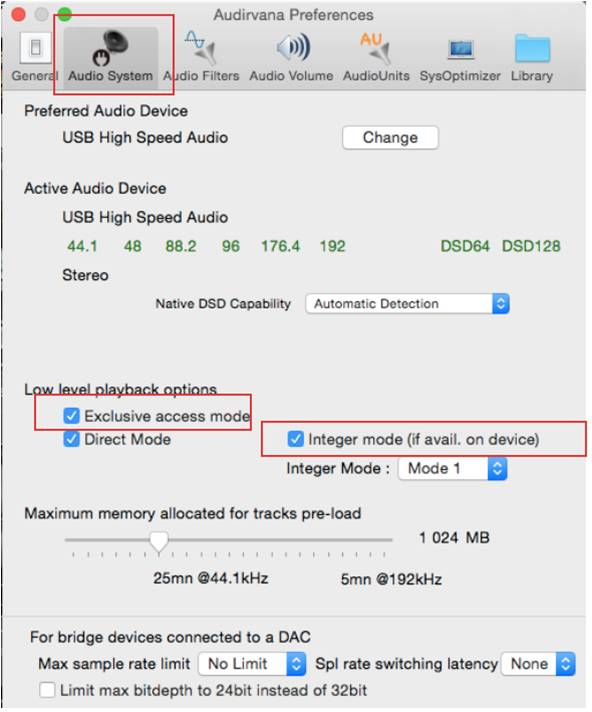Screen dimensions: 592x712
Task: Open the Native DSD Capability dropdown
Action: [407, 303]
